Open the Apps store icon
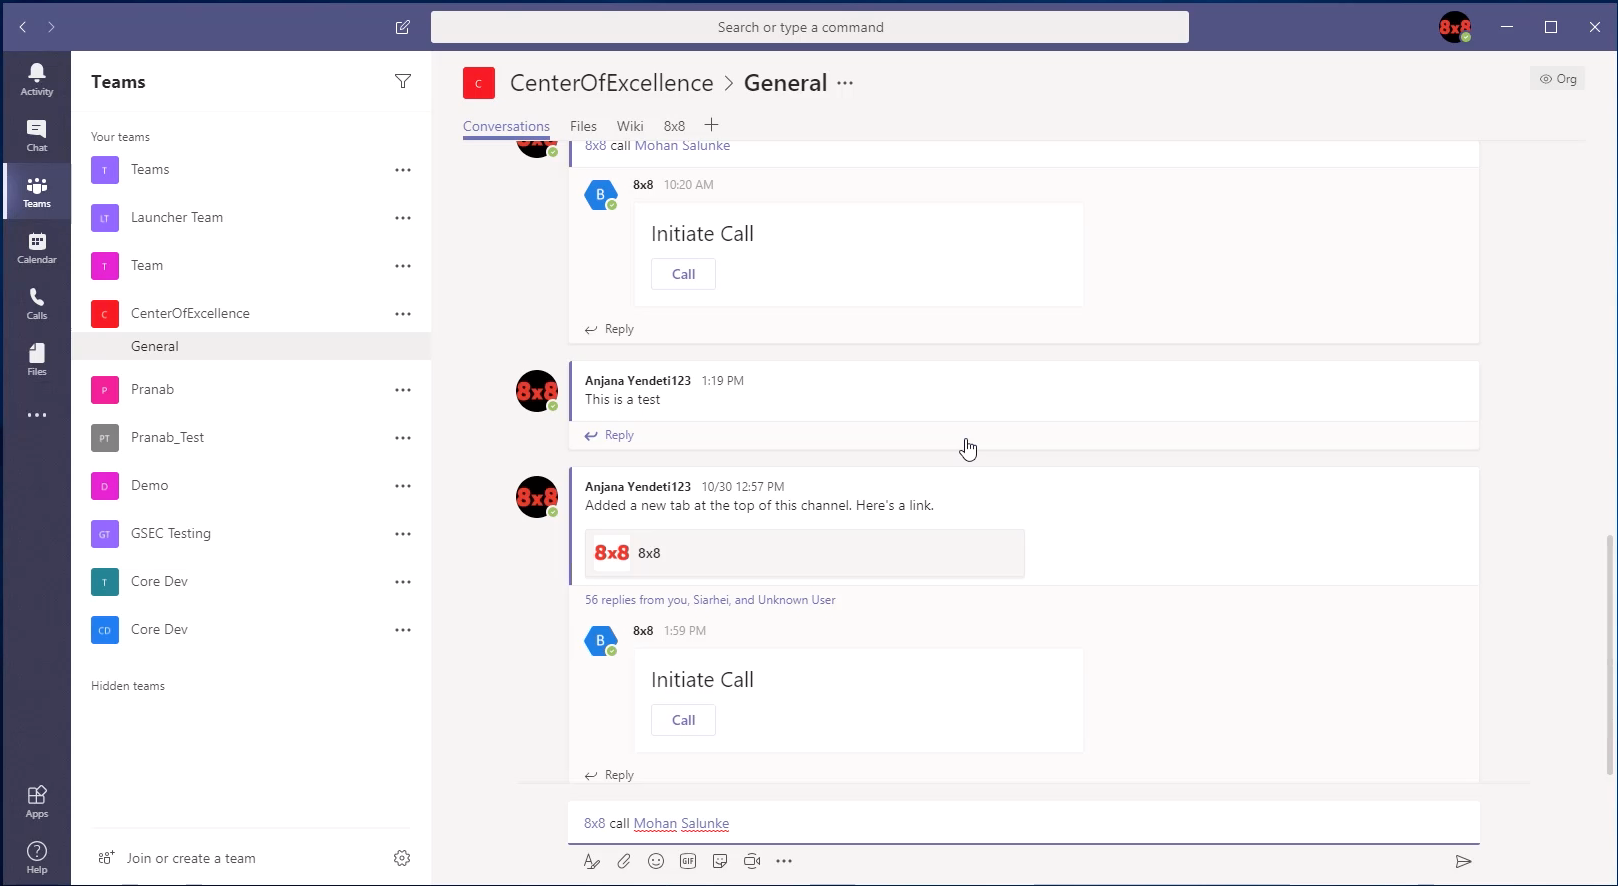 point(36,801)
